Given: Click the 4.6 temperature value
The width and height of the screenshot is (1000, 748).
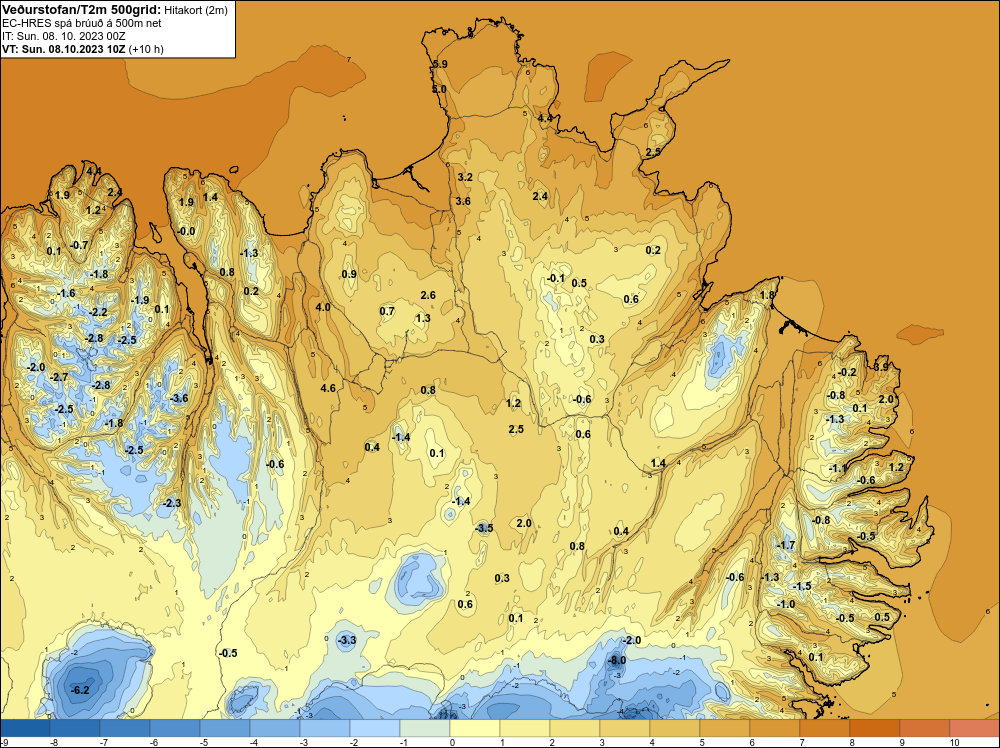Looking at the screenshot, I should pyautogui.click(x=328, y=388).
